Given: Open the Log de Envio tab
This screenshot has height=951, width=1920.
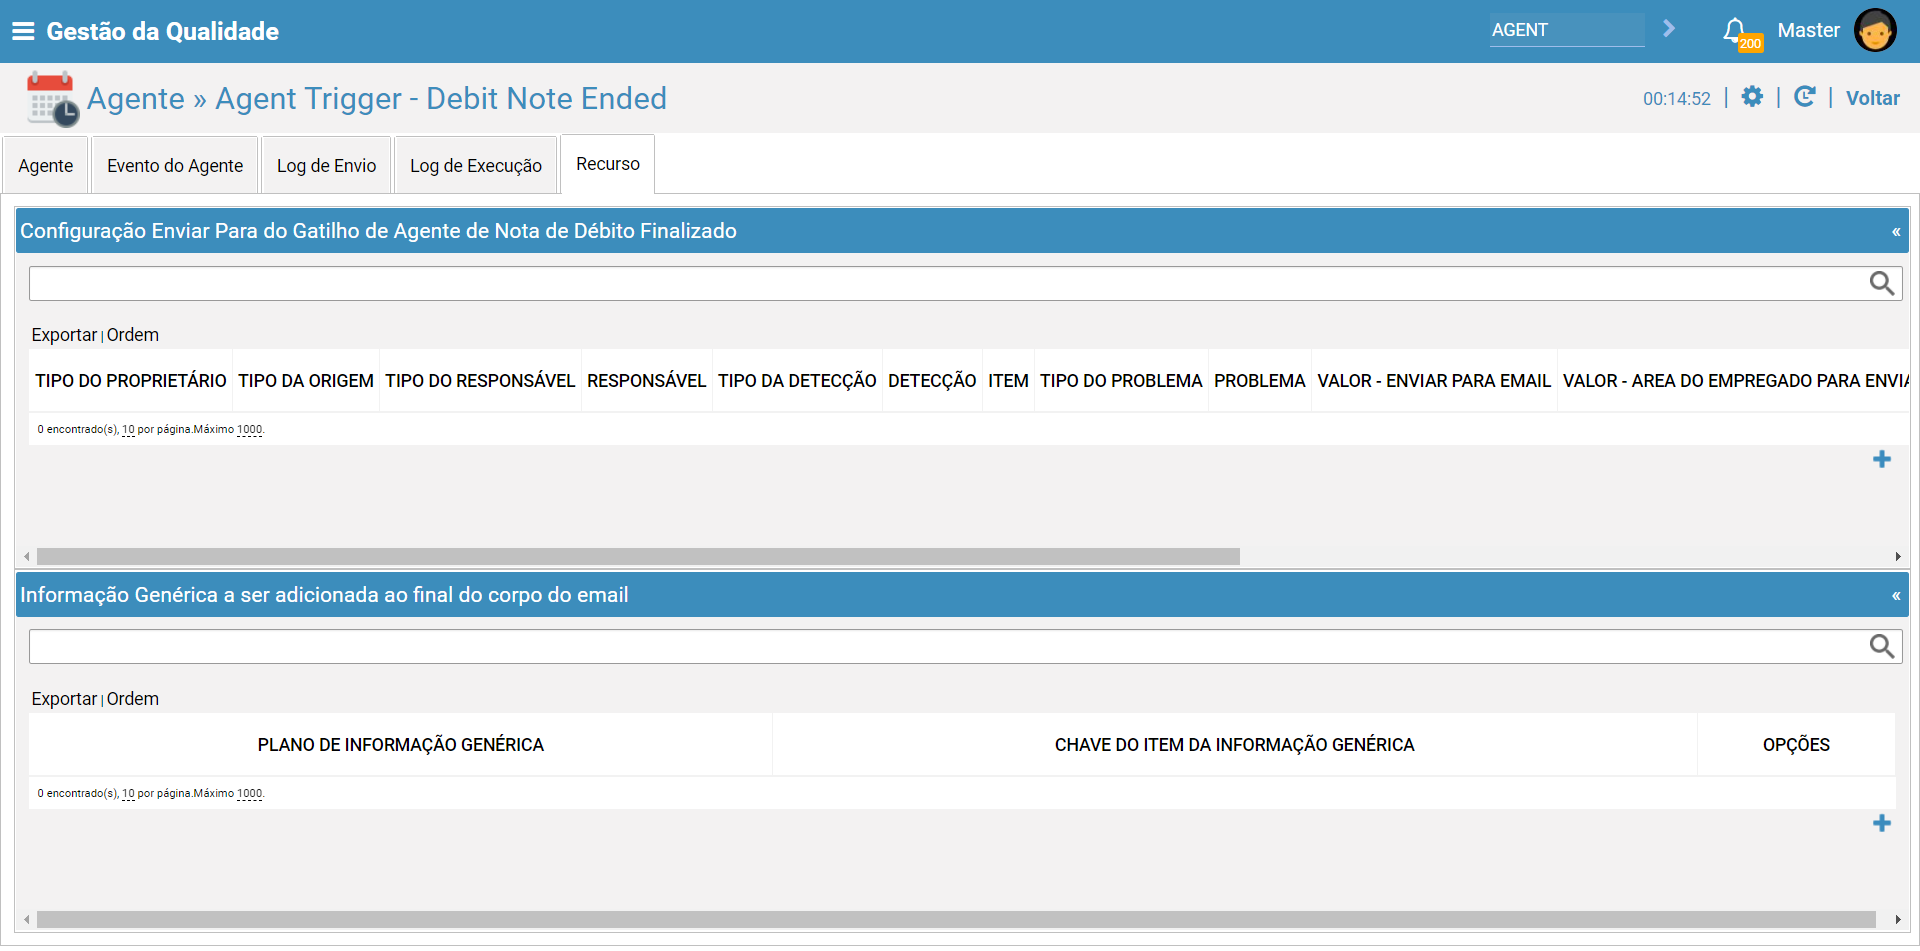Looking at the screenshot, I should pos(326,165).
